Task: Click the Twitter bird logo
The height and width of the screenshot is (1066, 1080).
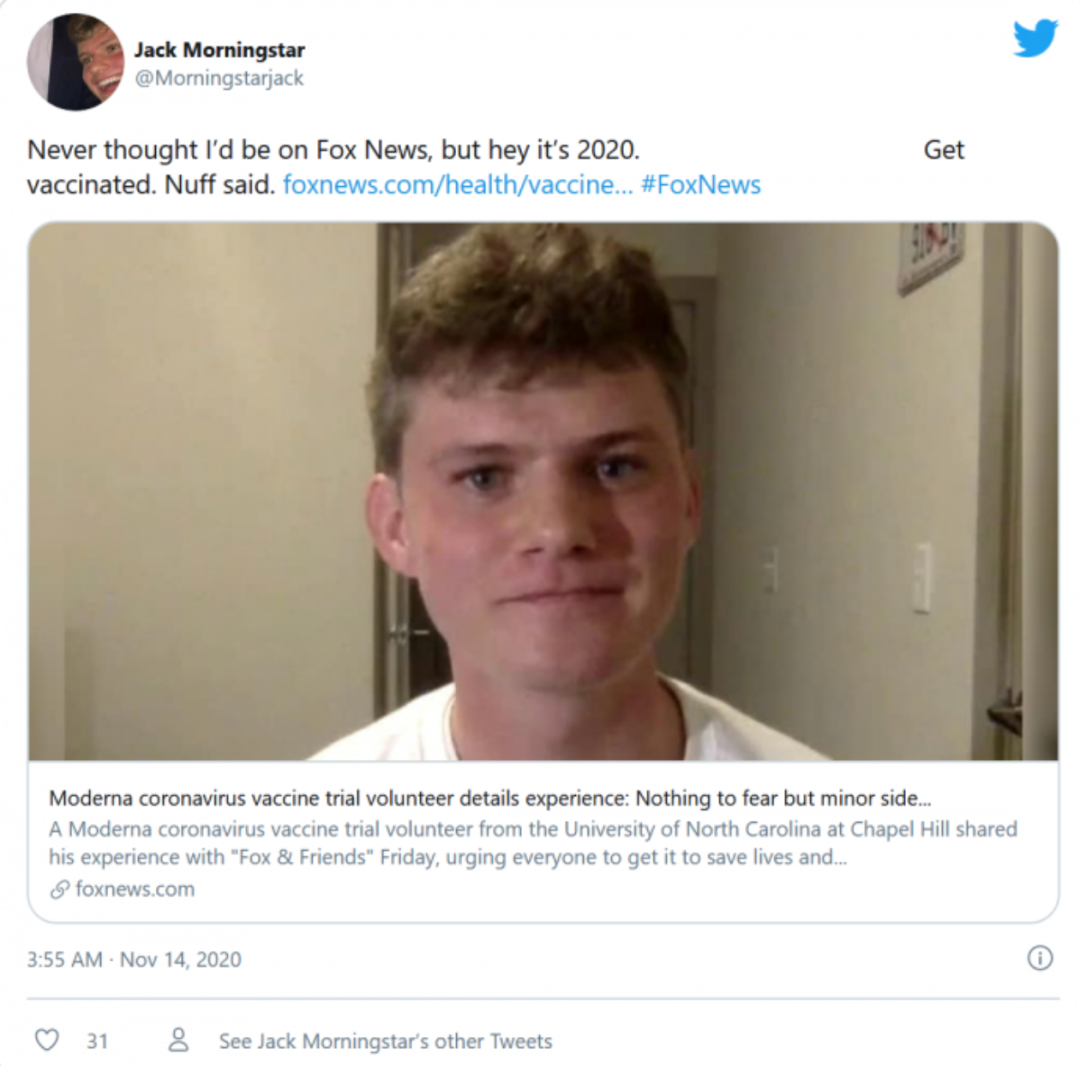Action: [1035, 38]
